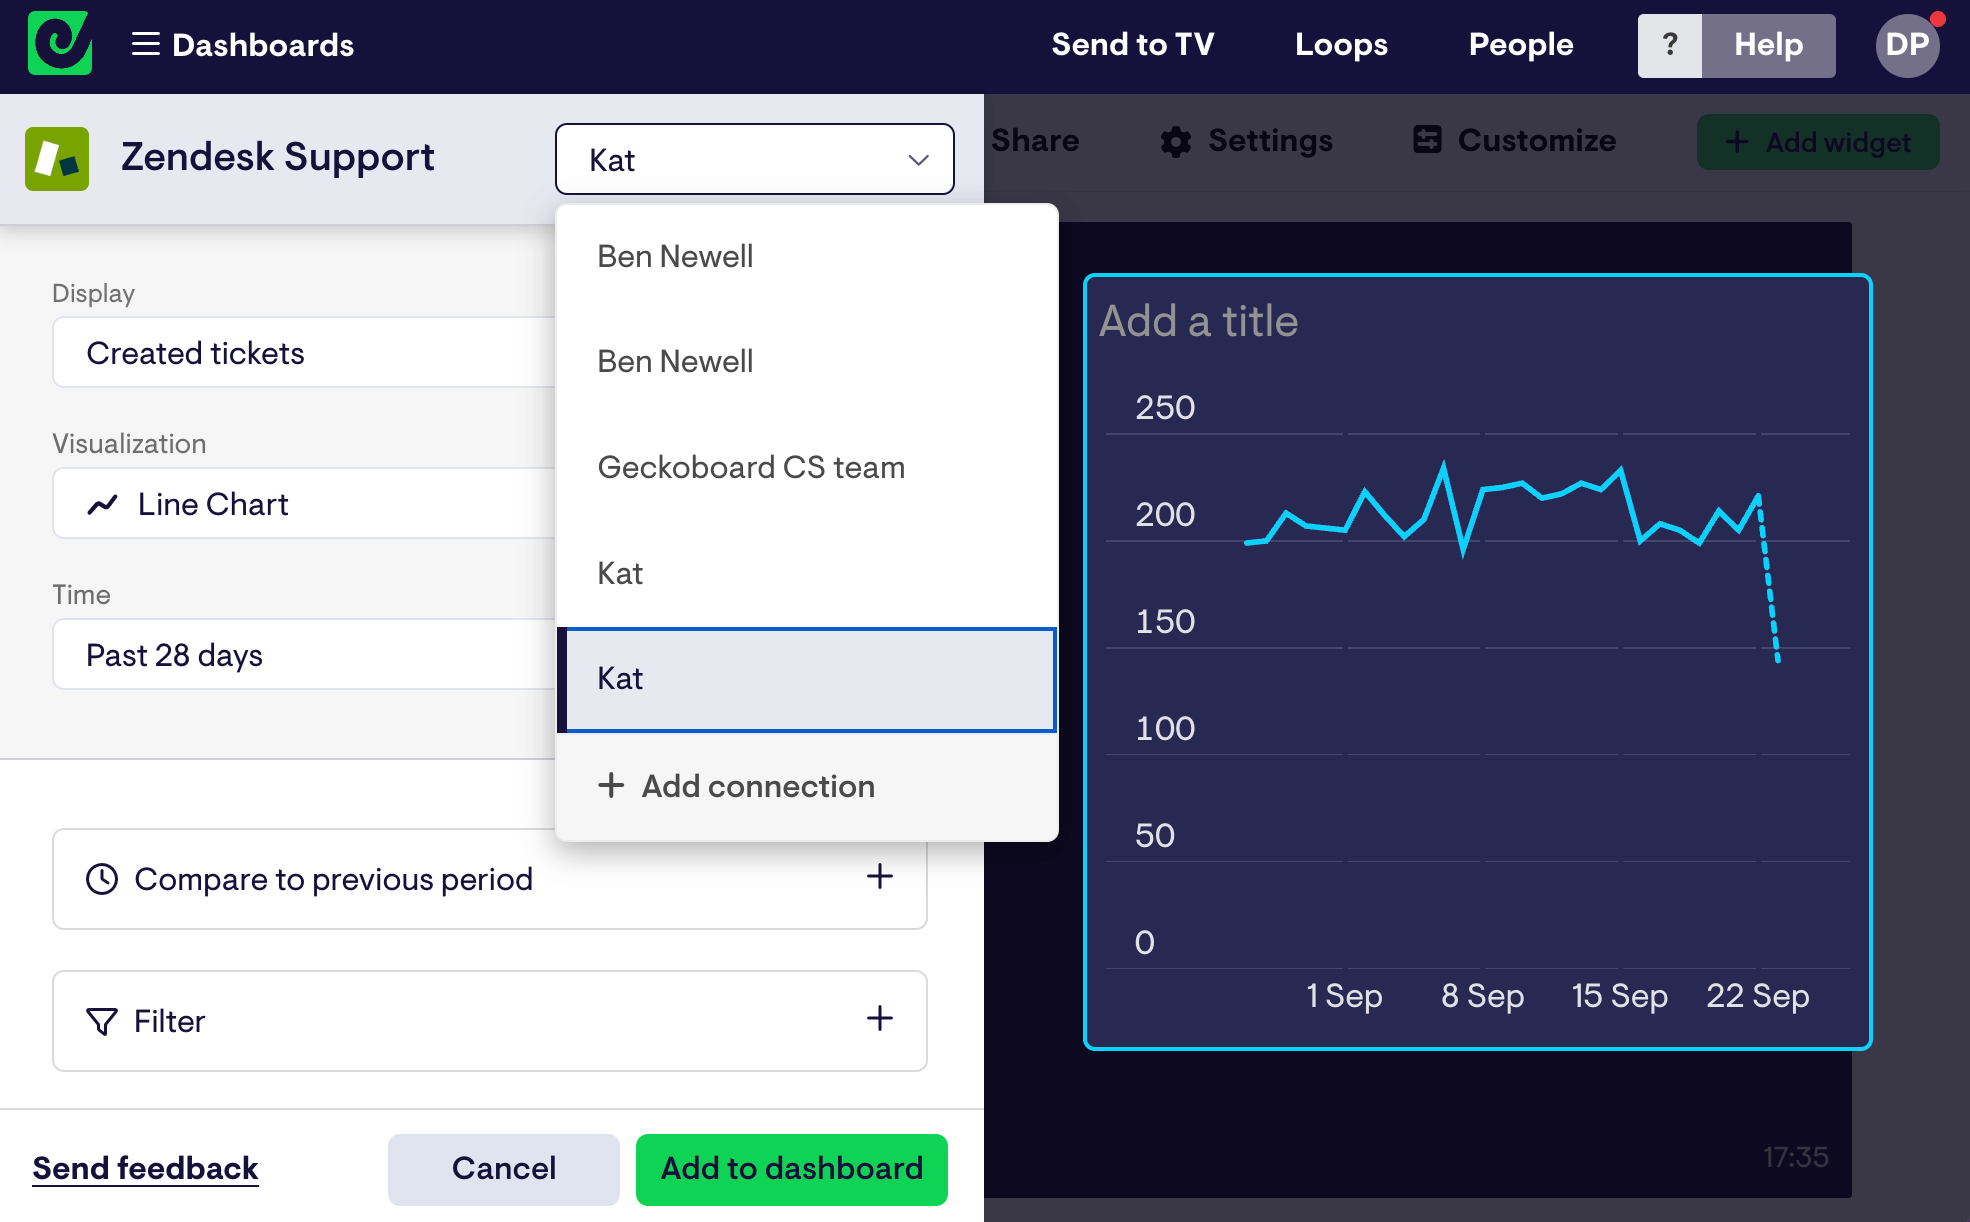Click the line chart visualization icon
The image size is (1970, 1222).
tap(103, 504)
